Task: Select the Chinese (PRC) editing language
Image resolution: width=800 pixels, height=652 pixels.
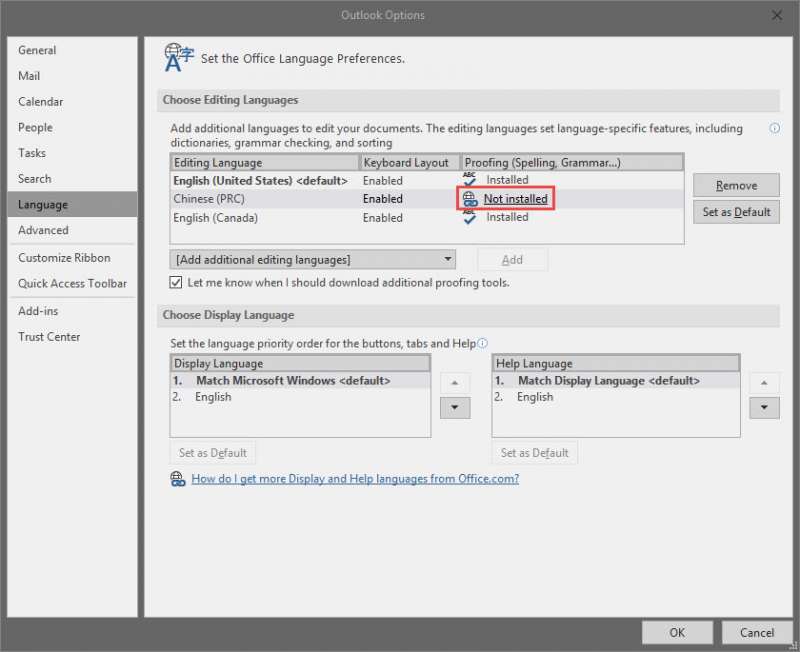Action: pyautogui.click(x=427, y=199)
